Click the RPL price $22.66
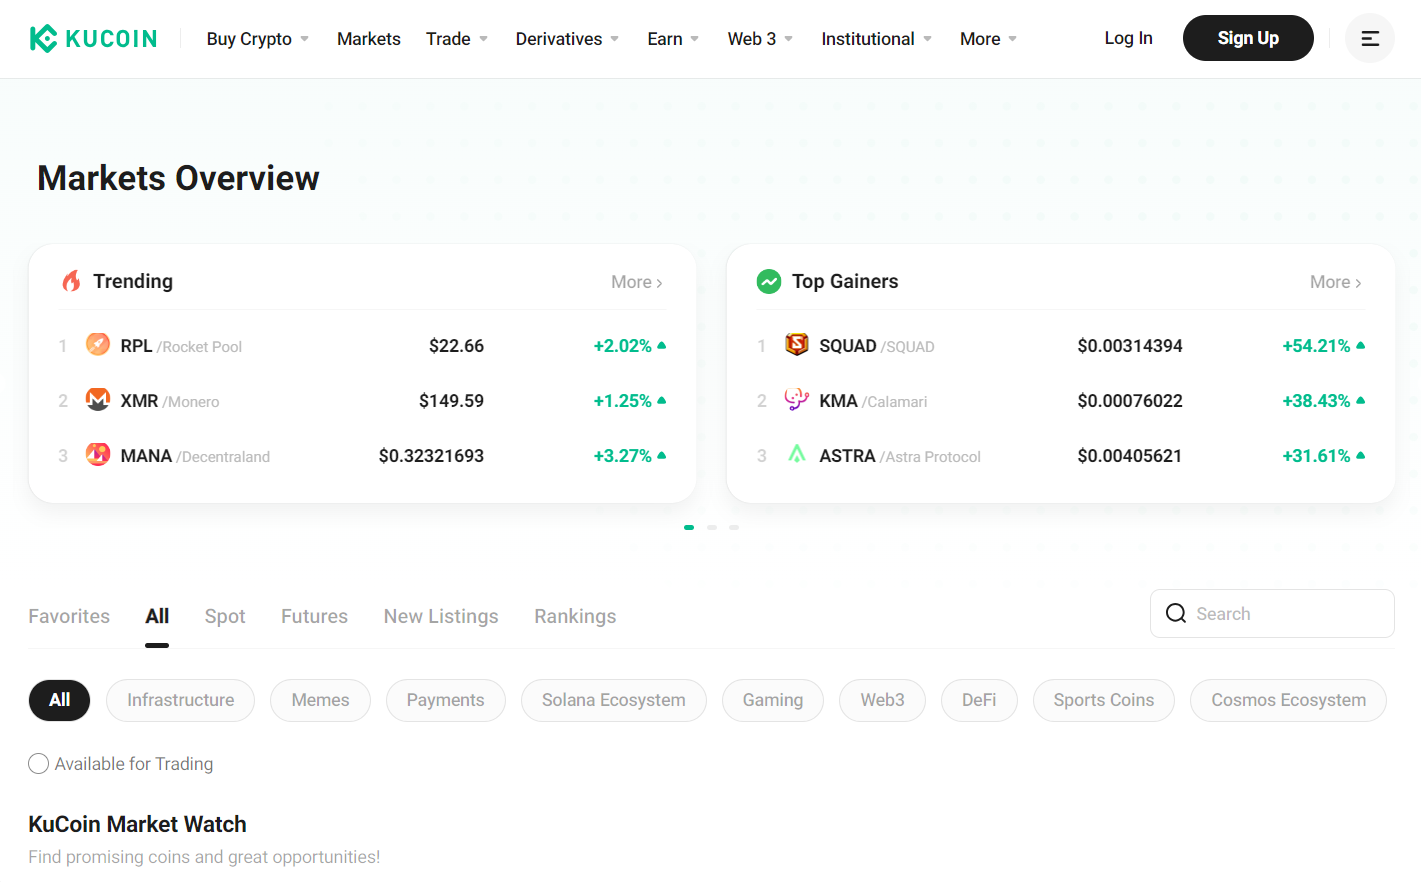 456,346
